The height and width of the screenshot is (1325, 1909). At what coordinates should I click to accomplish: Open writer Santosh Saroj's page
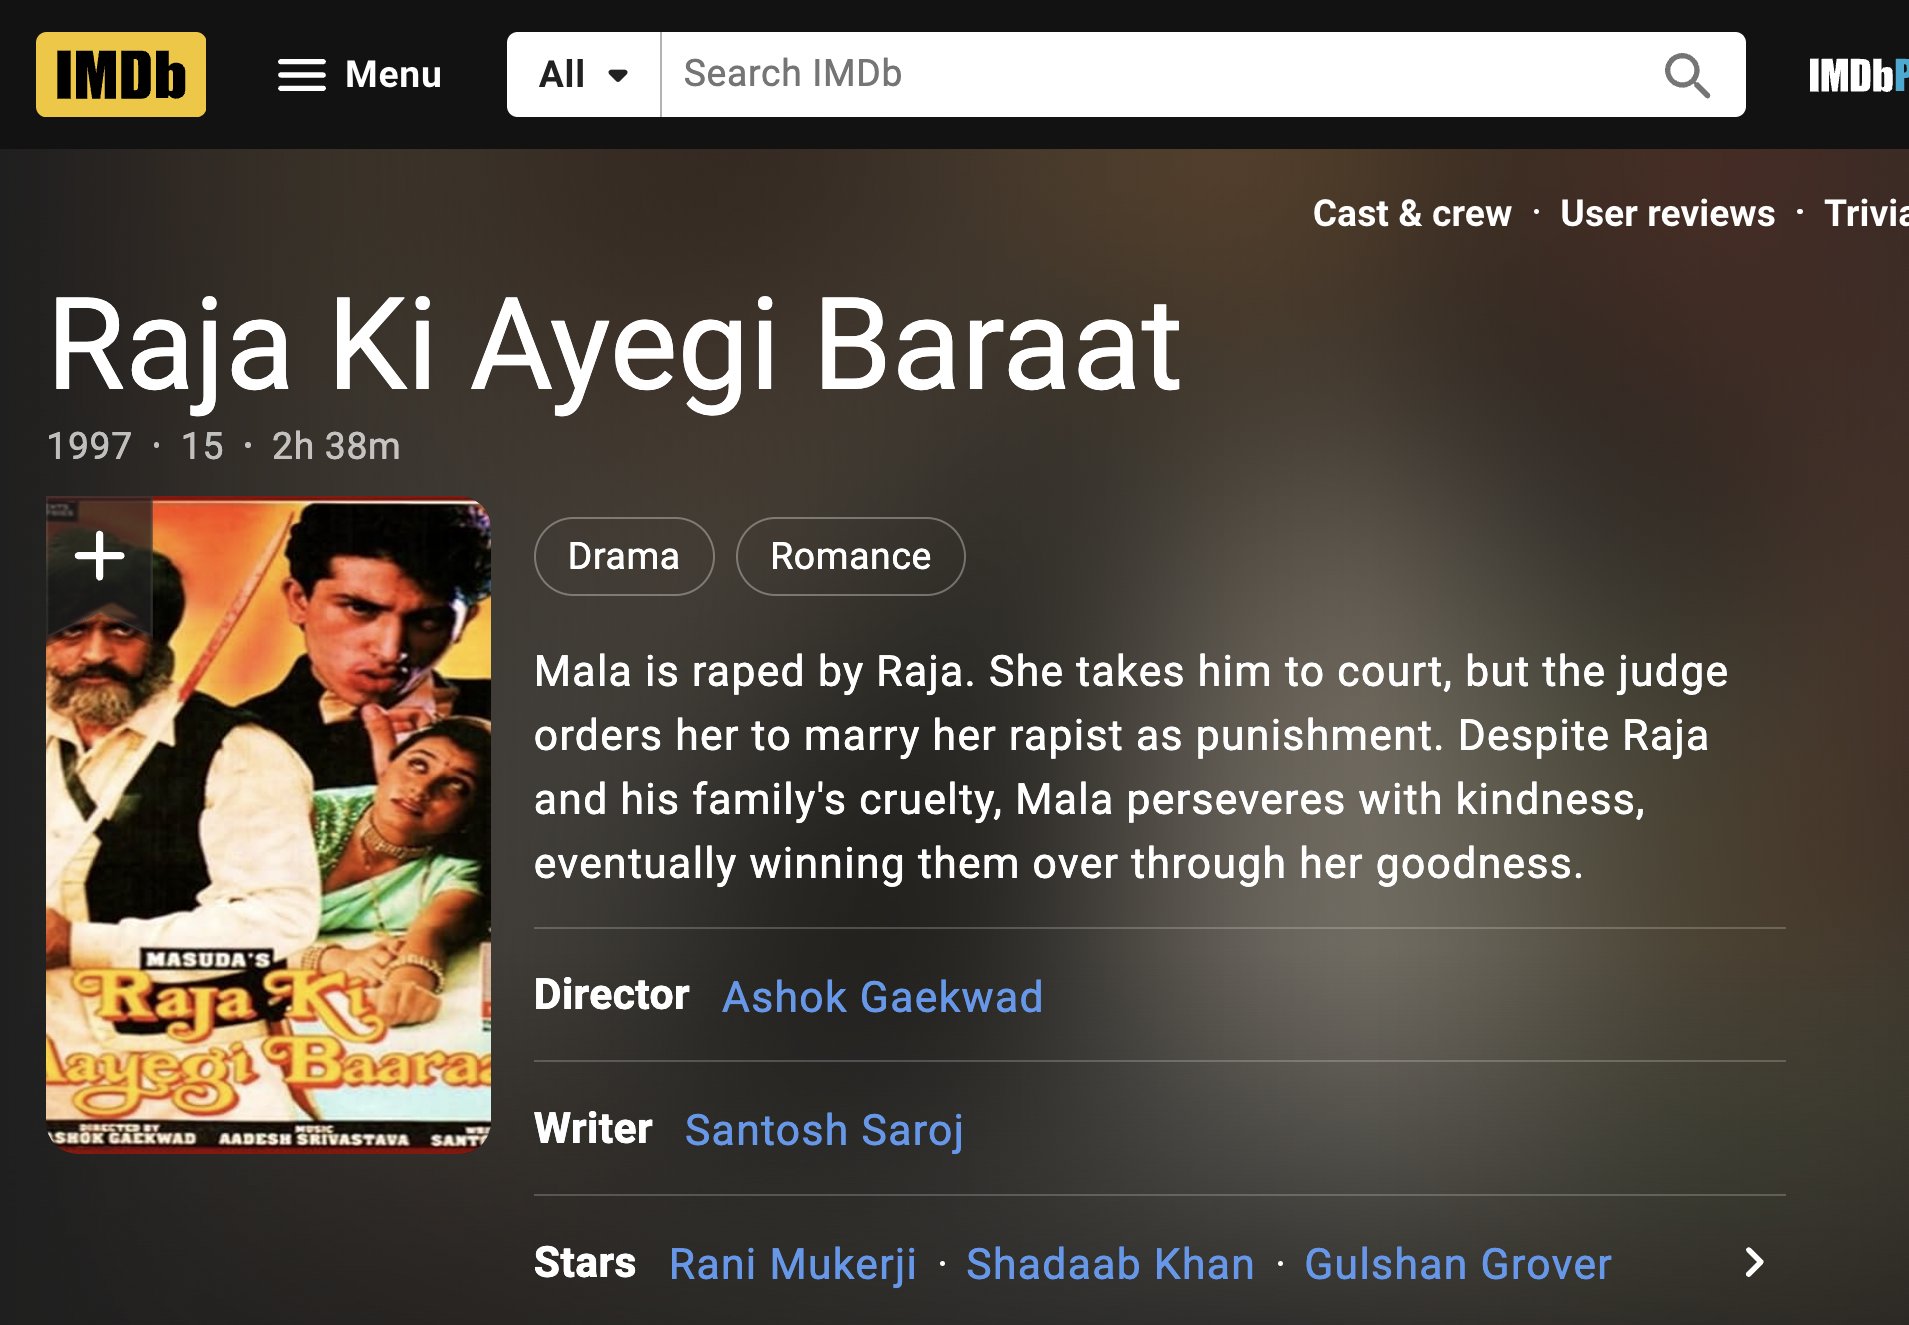pyautogui.click(x=824, y=1130)
